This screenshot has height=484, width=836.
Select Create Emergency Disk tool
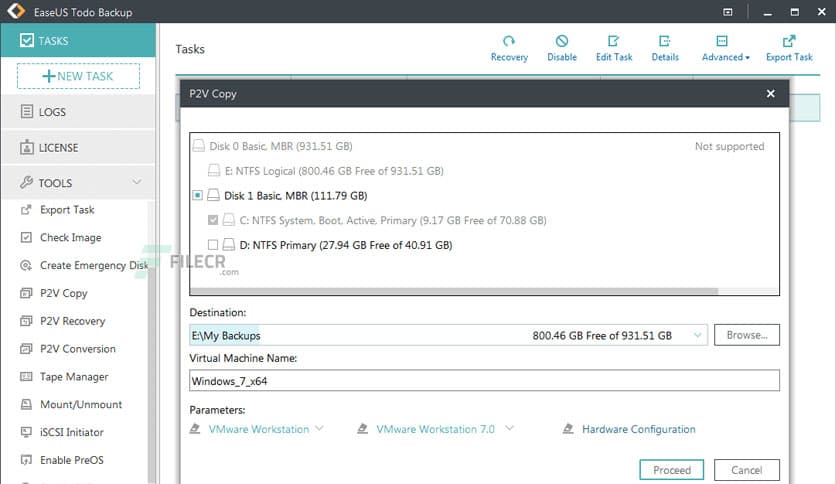point(94,265)
